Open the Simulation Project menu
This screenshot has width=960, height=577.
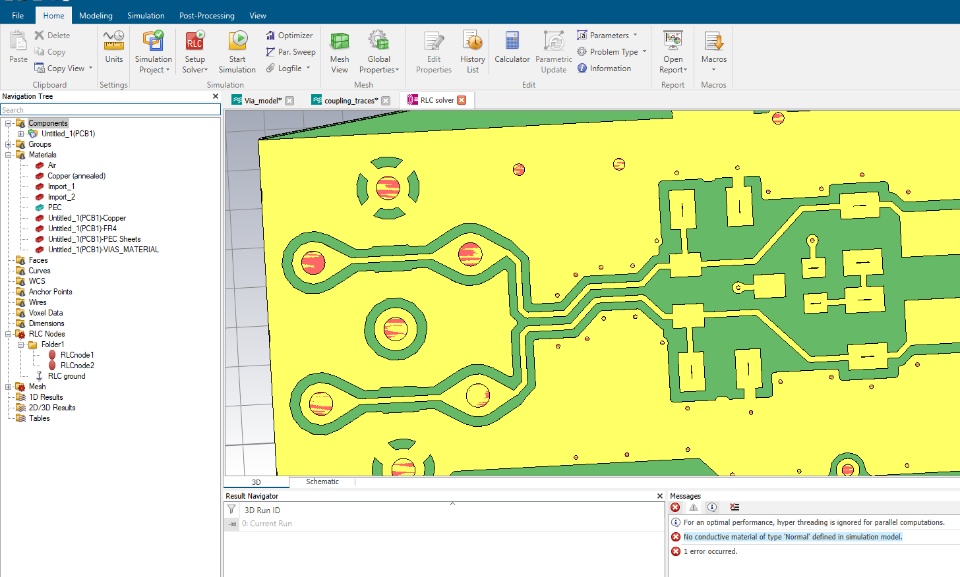coord(153,51)
